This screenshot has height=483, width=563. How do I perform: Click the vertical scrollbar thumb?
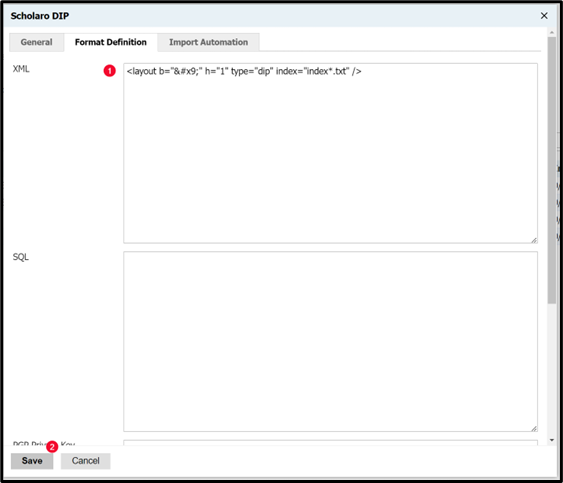(552, 170)
